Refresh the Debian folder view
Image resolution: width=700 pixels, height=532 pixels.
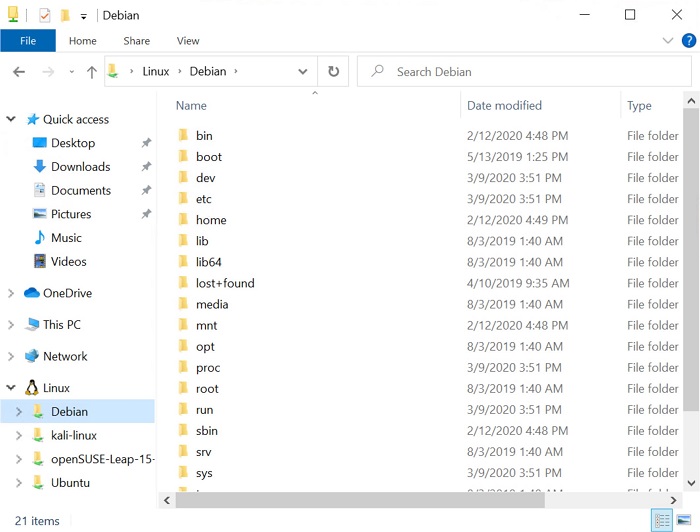point(333,71)
